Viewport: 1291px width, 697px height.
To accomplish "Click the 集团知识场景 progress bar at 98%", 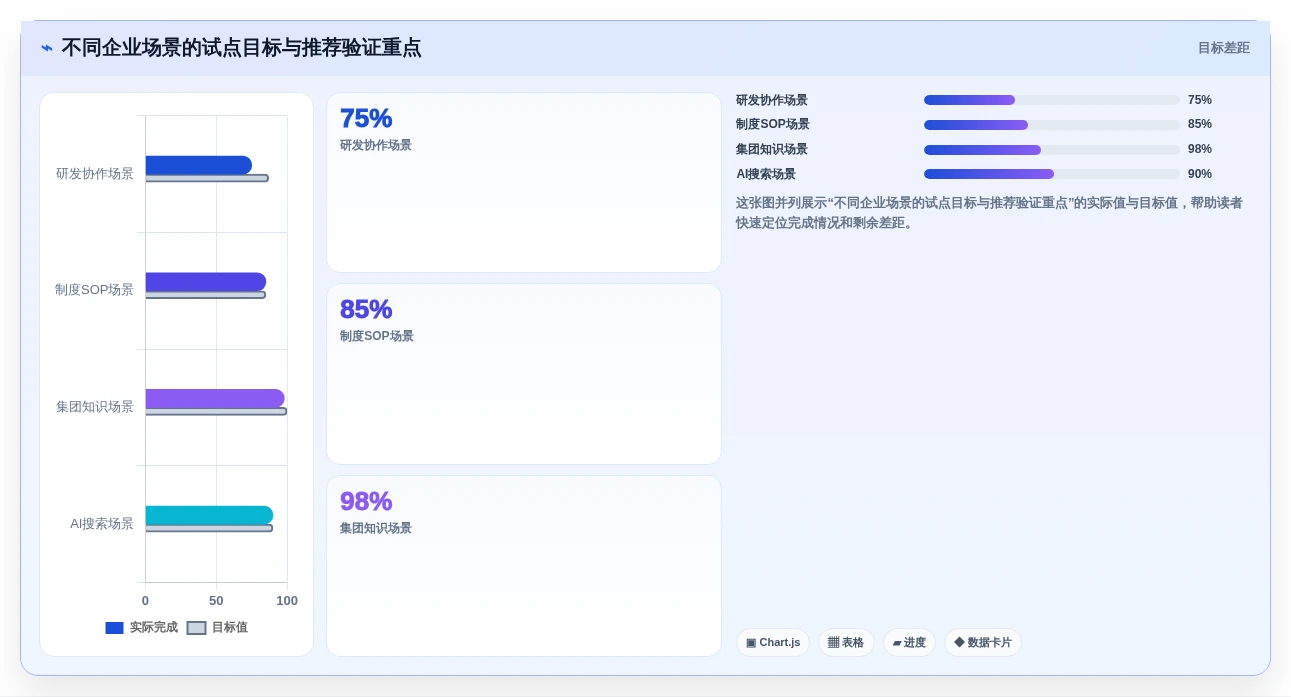I will pos(1052,150).
